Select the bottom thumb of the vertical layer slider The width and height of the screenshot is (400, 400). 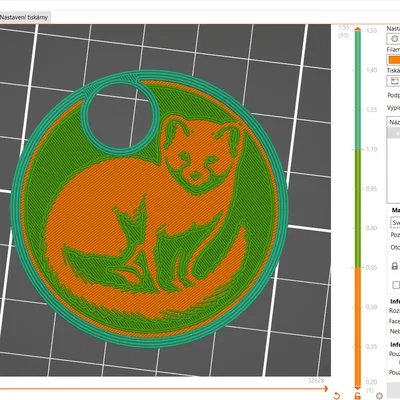[358, 388]
